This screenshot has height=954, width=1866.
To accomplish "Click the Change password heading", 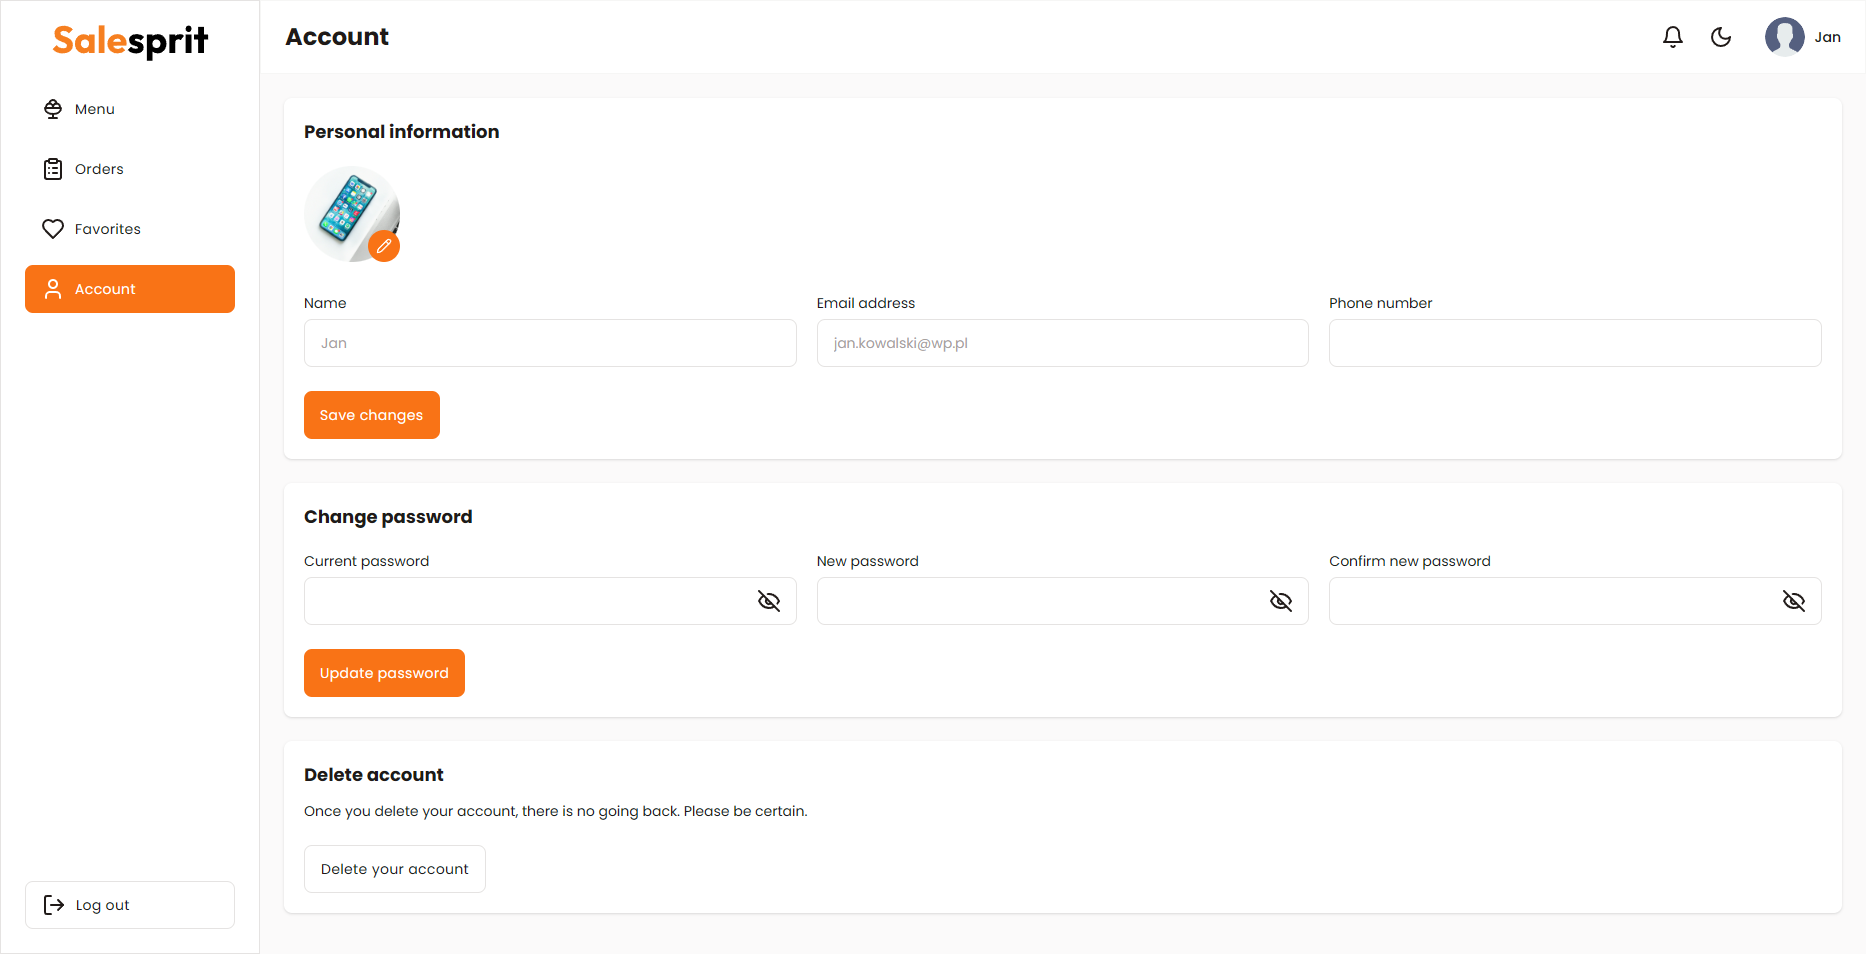I will [388, 517].
